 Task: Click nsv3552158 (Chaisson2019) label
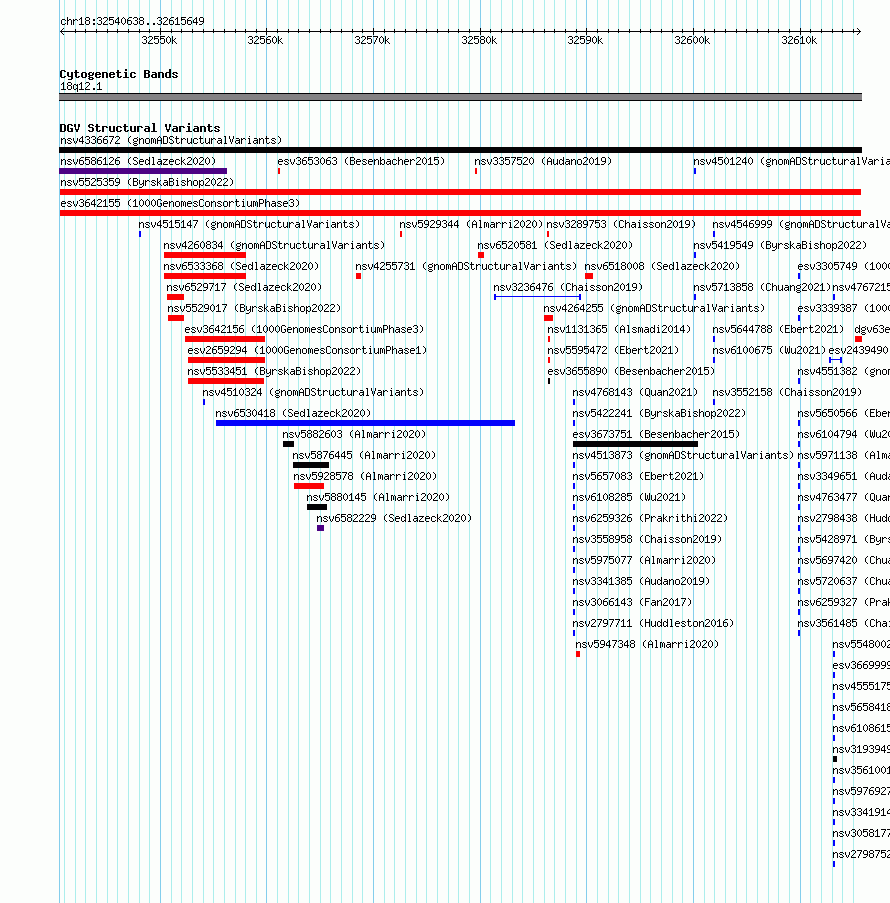[x=787, y=393]
